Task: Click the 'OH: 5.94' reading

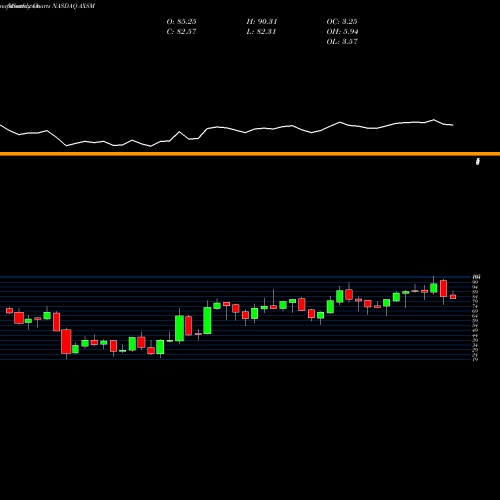Action: coord(342,32)
